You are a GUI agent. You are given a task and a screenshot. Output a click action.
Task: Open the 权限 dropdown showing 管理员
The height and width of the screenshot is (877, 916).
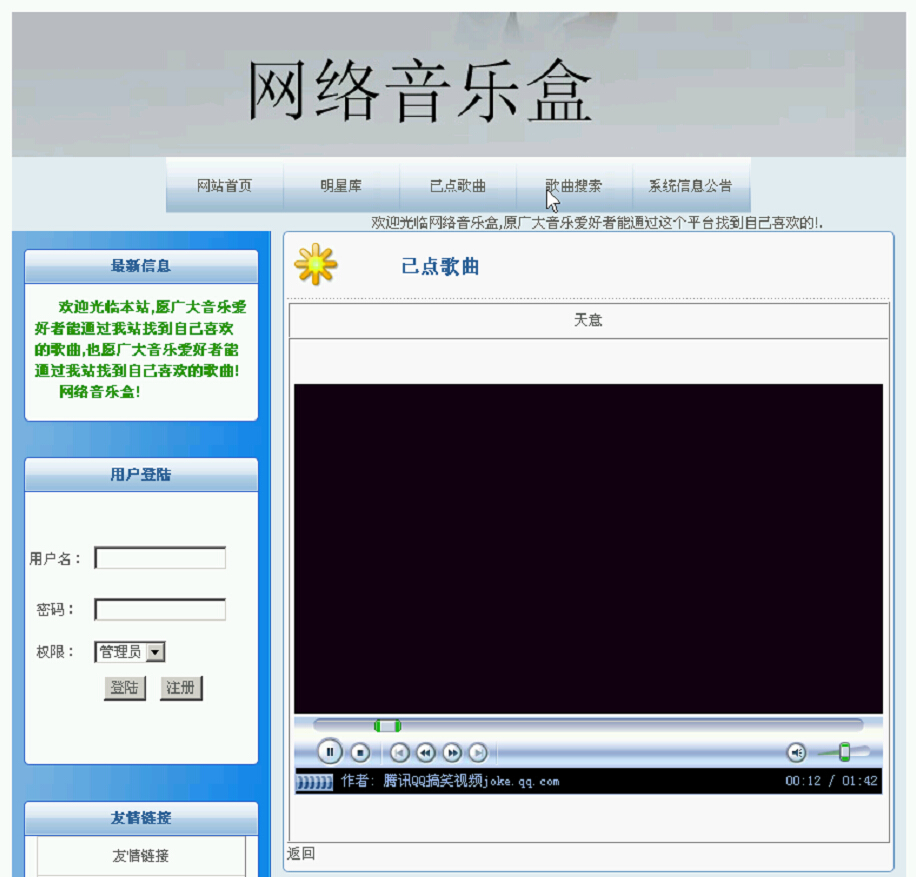130,651
